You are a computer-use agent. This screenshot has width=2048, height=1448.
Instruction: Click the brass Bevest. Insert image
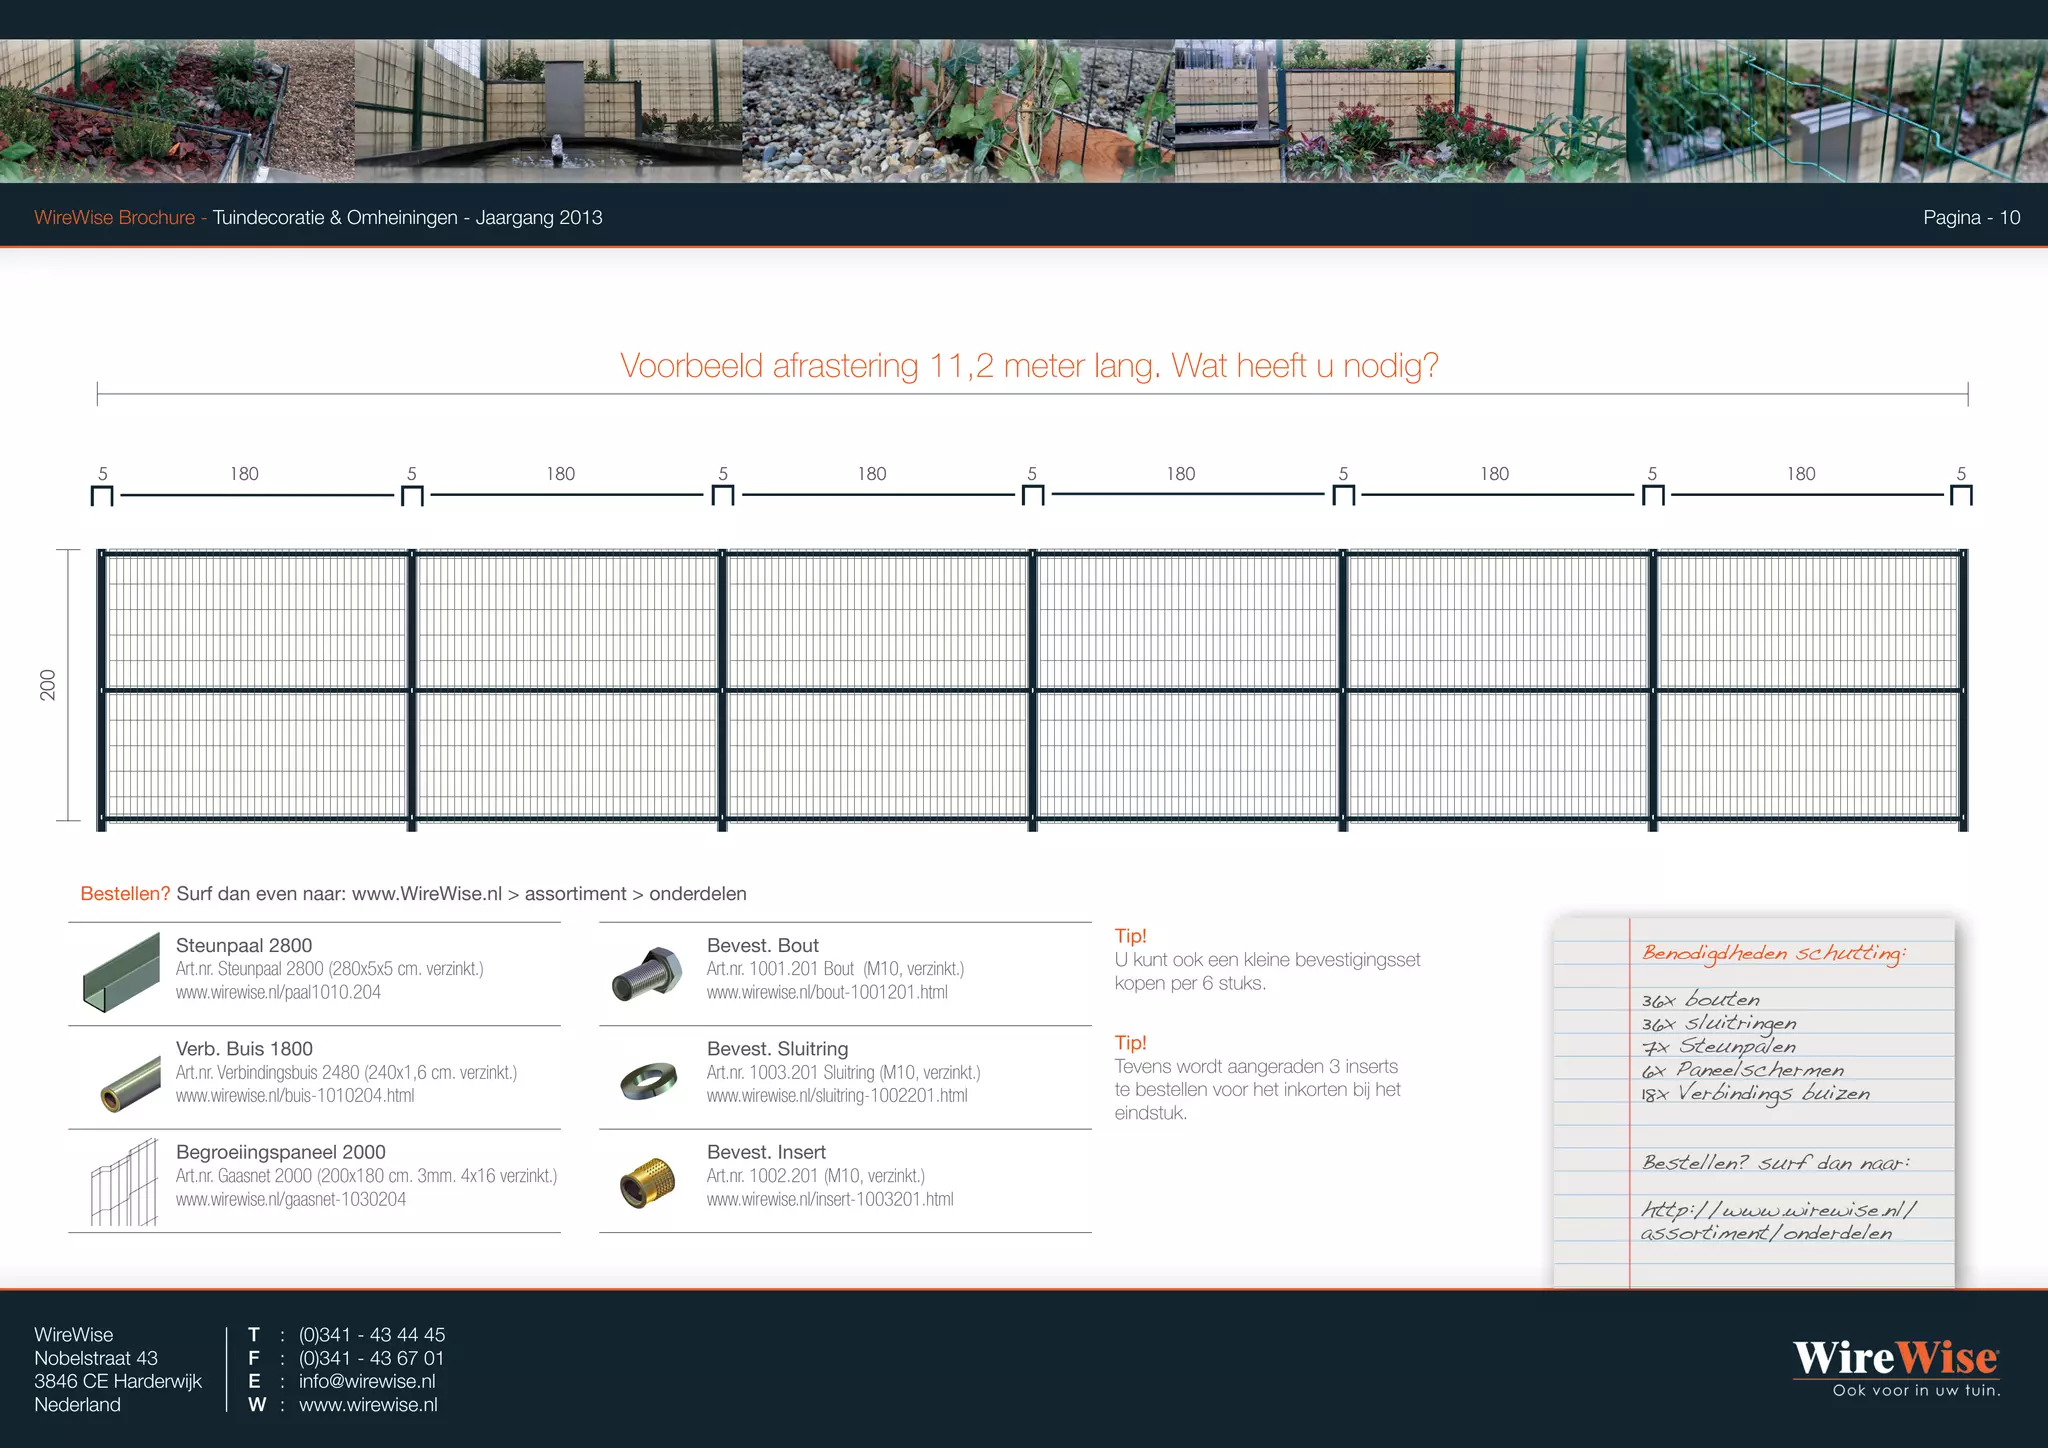[647, 1183]
